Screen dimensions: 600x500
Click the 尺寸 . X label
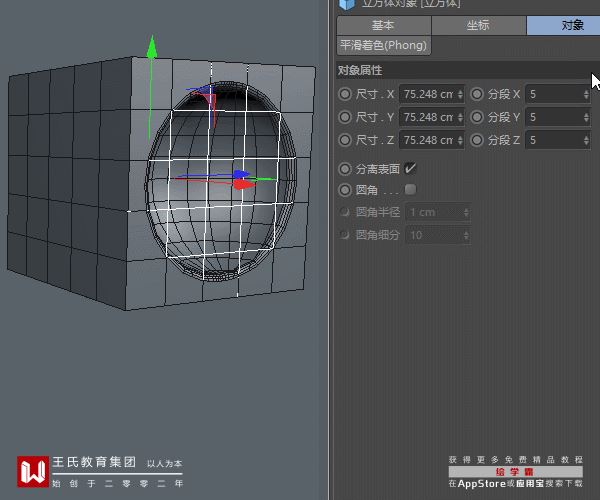point(374,94)
